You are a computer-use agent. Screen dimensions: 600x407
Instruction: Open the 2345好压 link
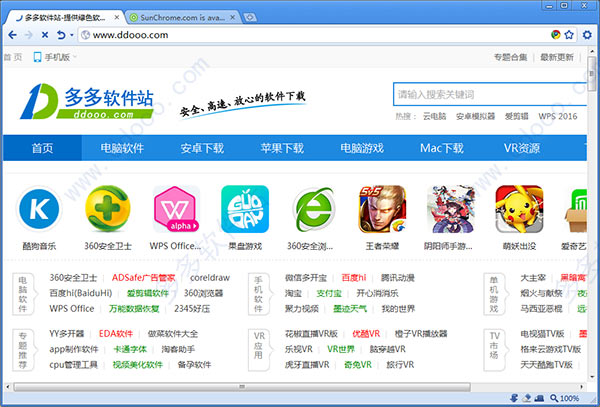(x=192, y=309)
